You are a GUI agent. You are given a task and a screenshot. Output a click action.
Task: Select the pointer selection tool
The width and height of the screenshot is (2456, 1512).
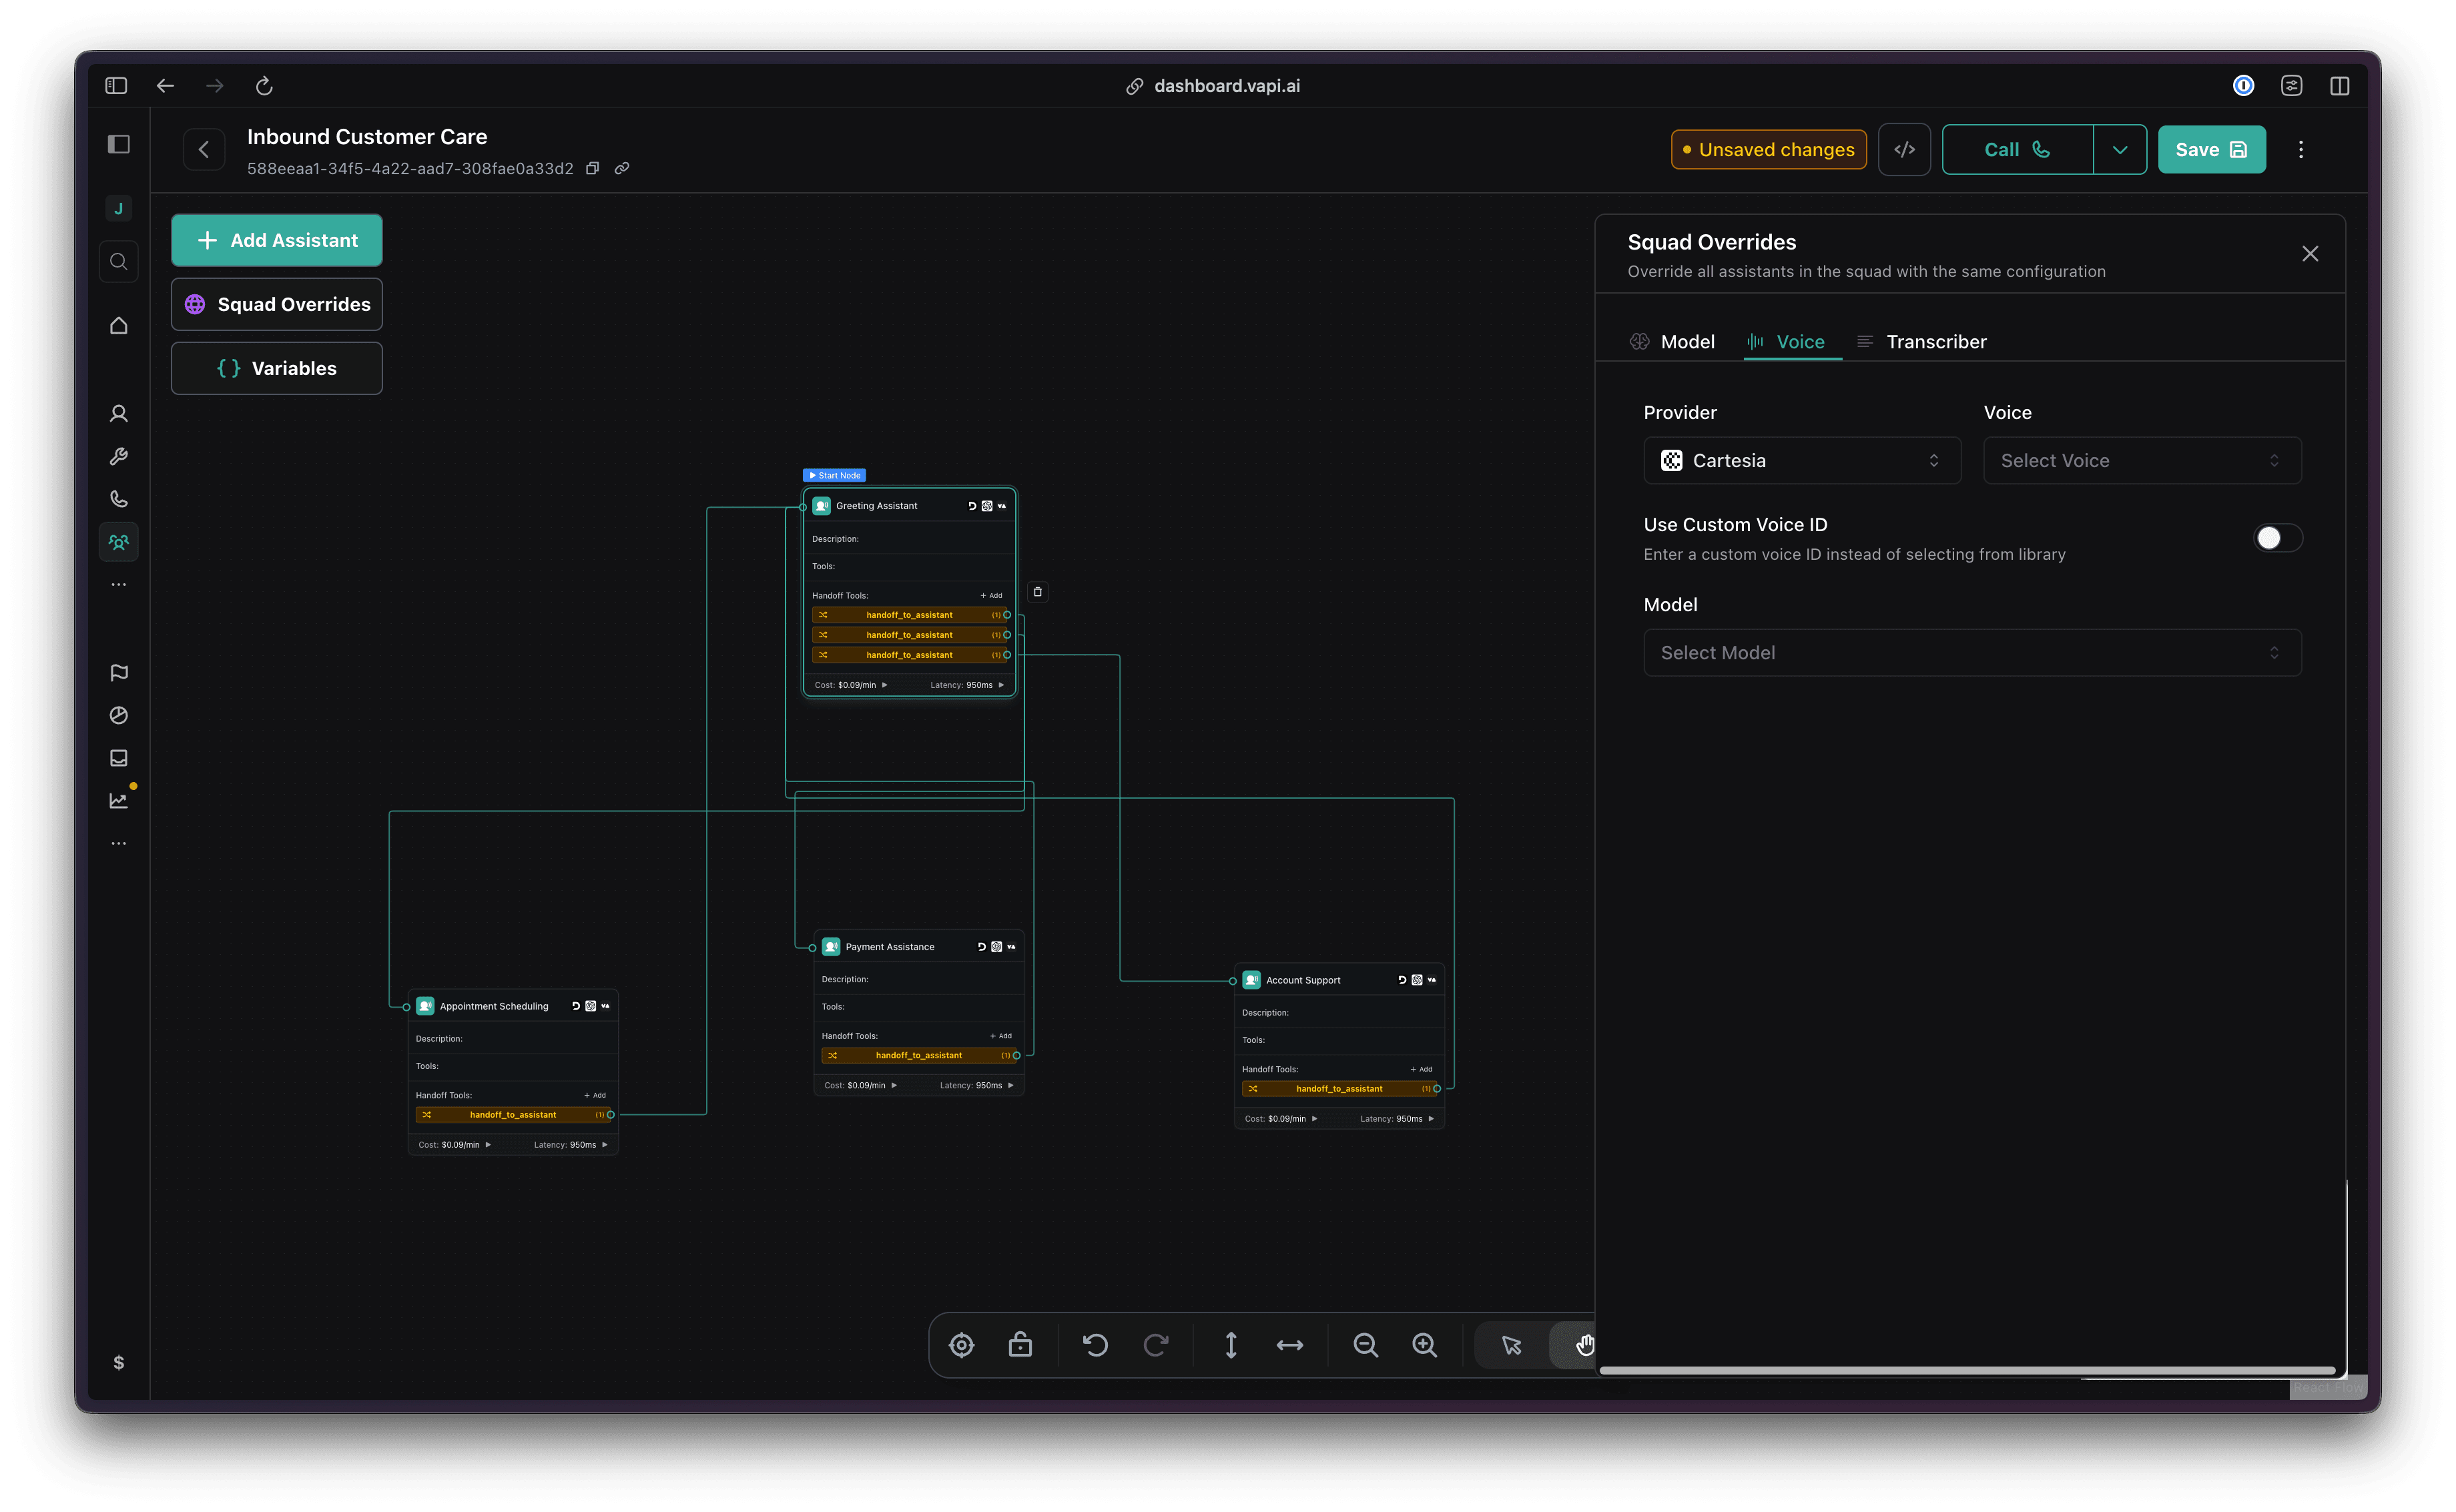(1511, 1345)
